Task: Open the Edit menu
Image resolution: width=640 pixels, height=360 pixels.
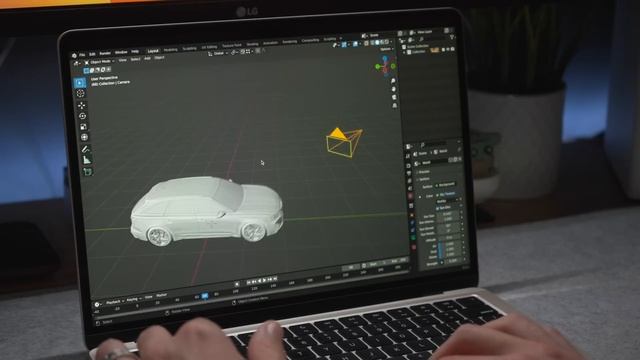Action: point(92,54)
